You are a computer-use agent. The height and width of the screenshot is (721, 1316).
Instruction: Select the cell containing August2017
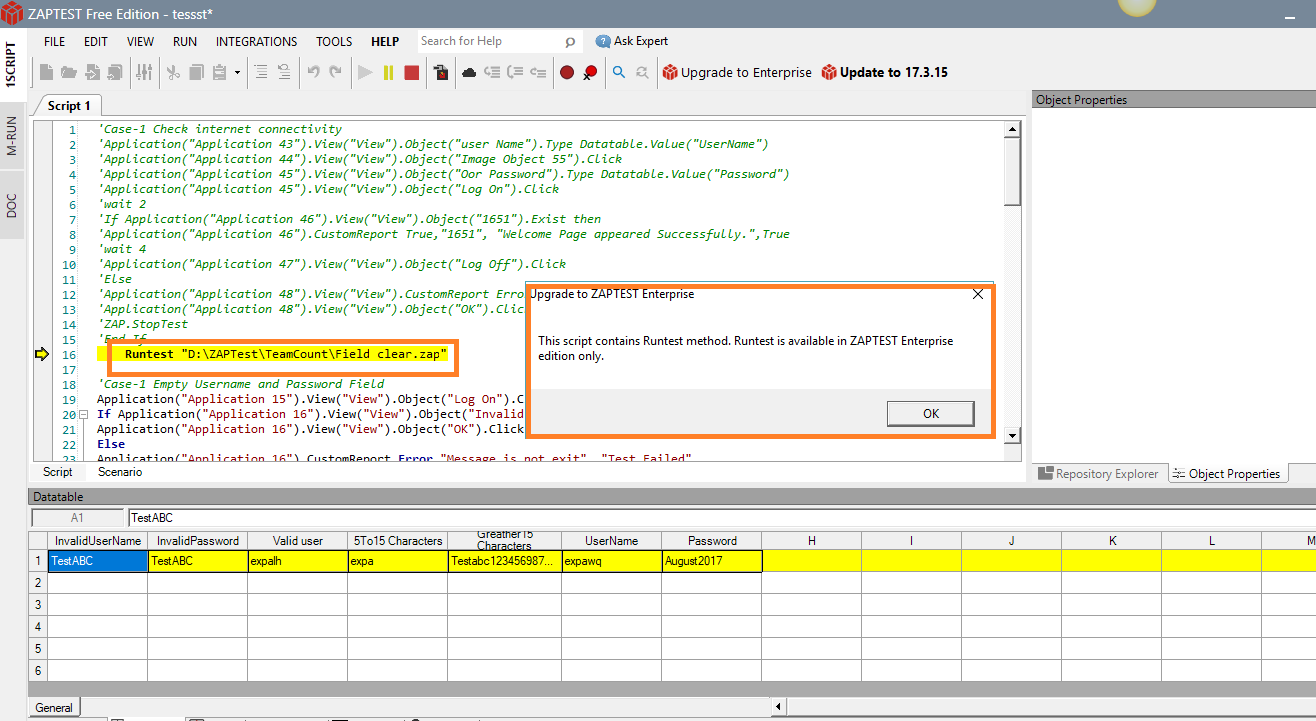click(712, 561)
